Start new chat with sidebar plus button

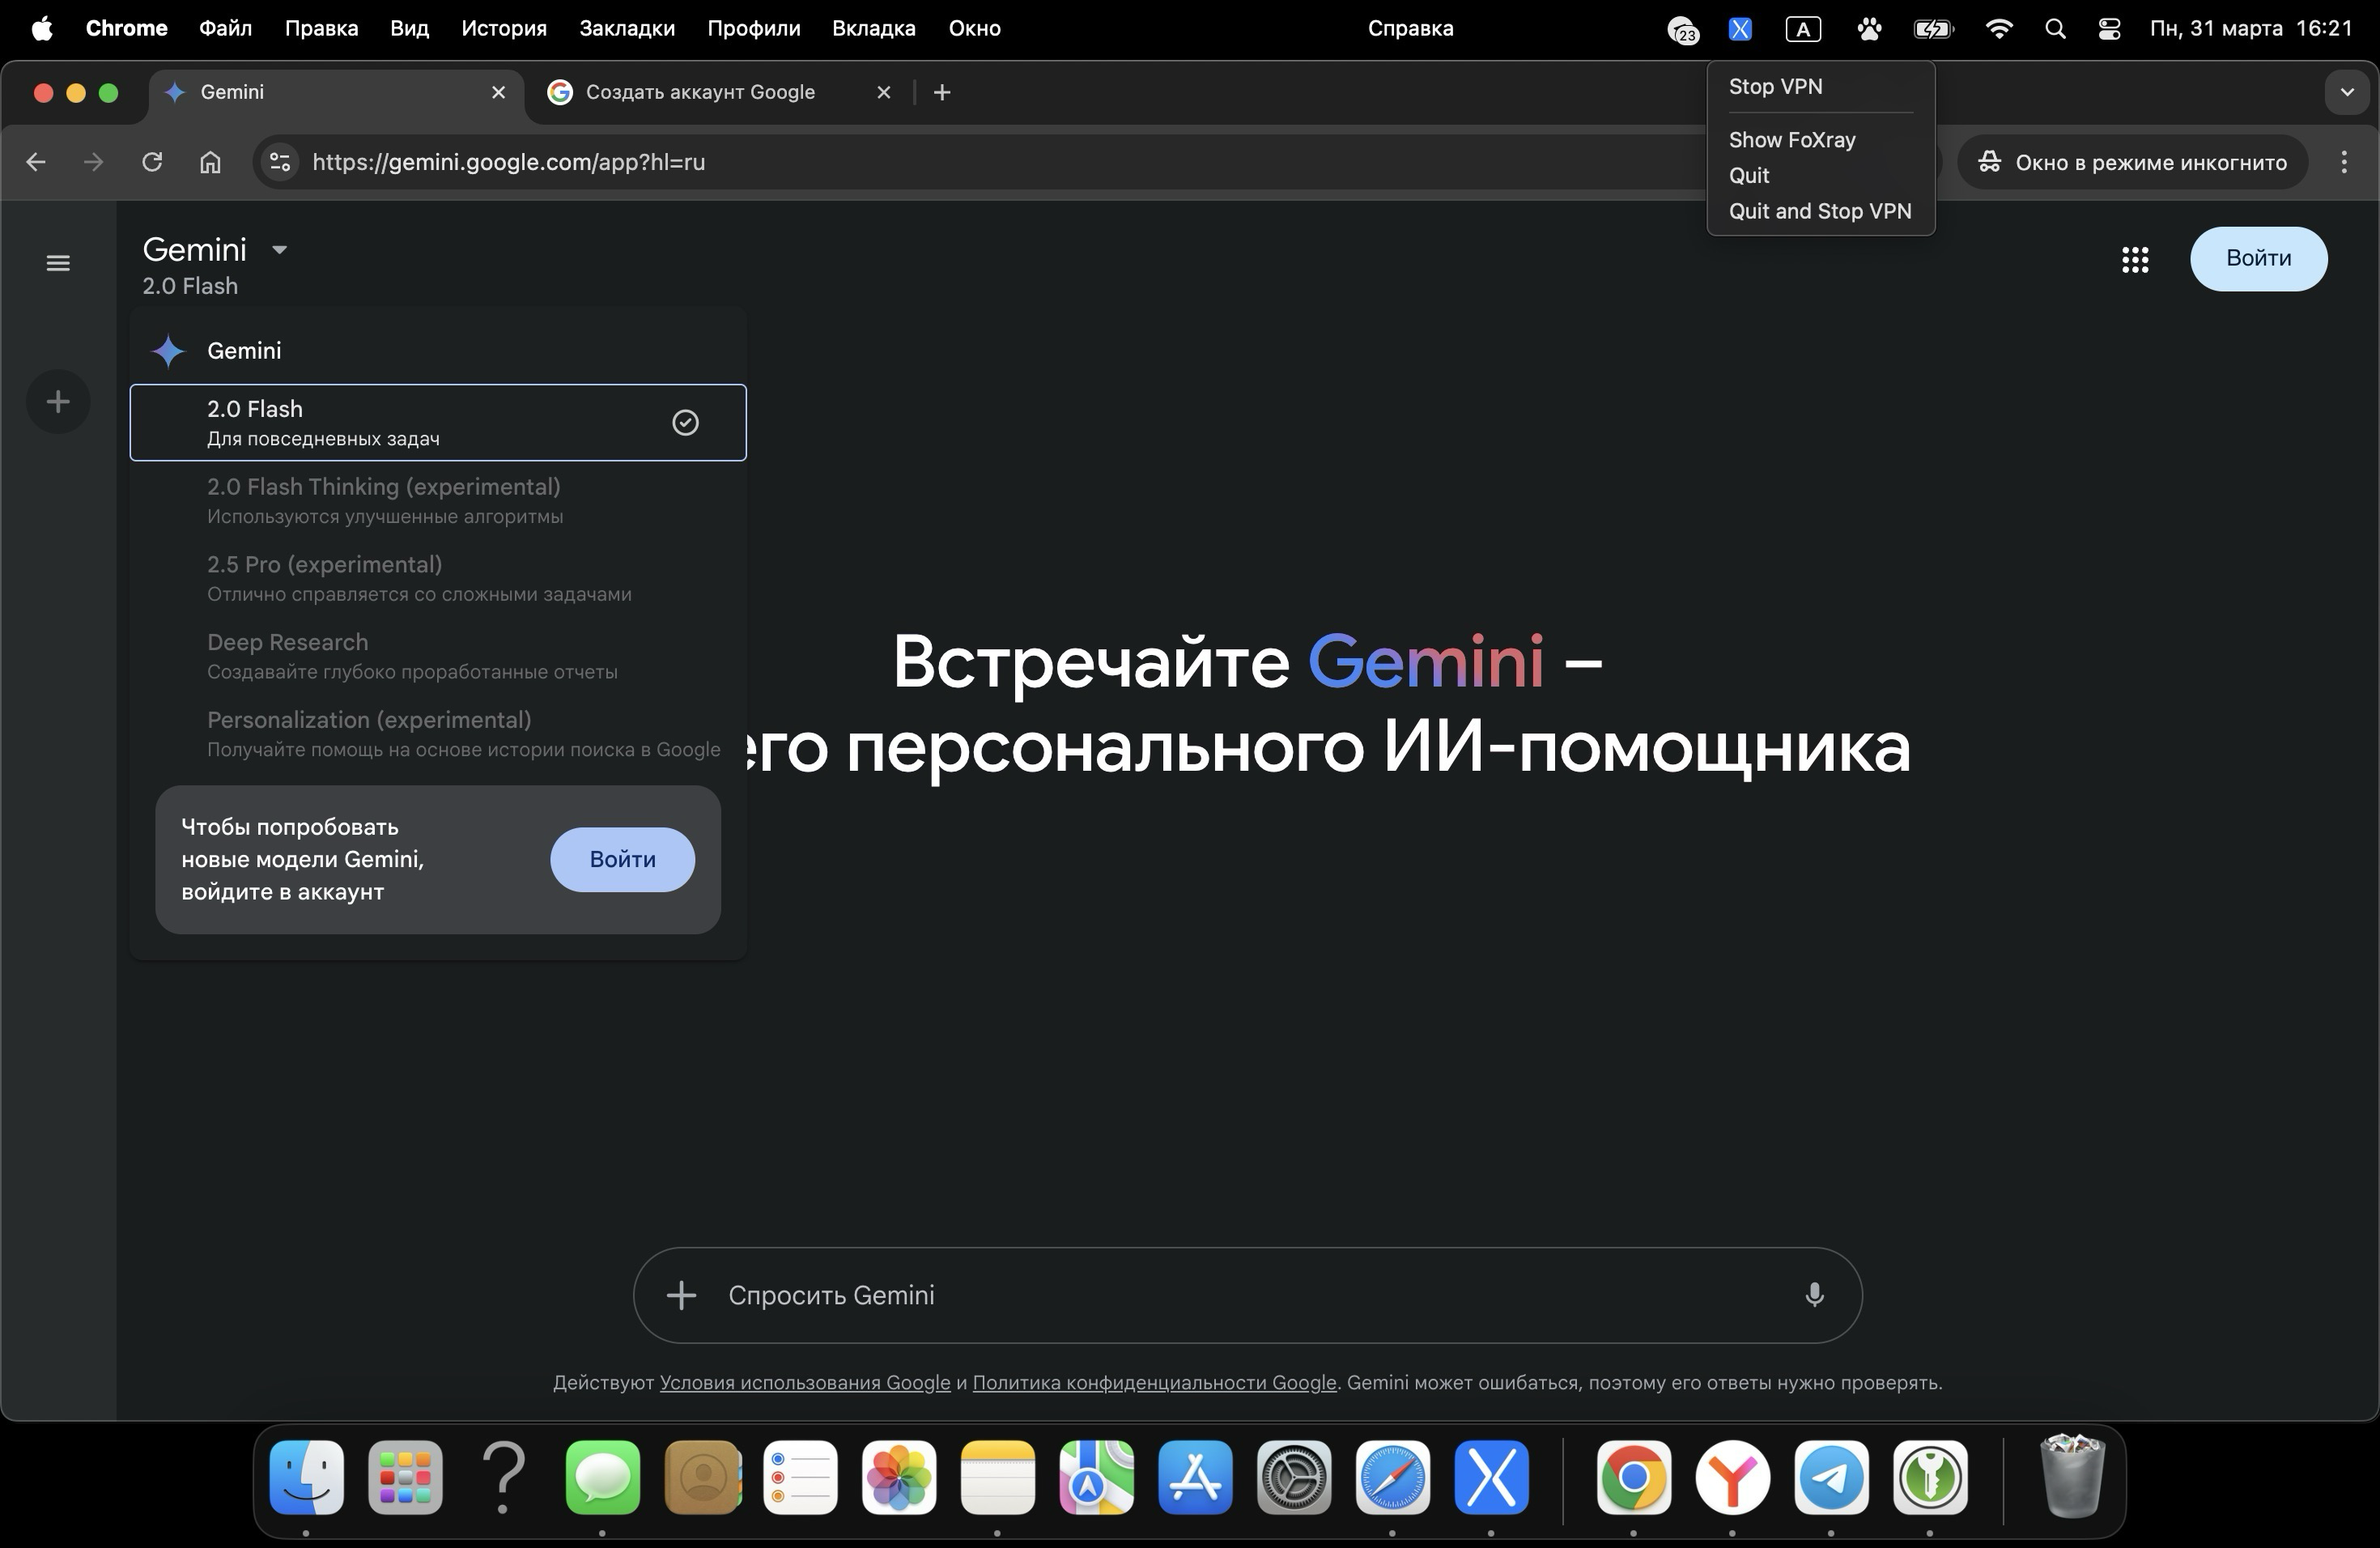click(x=58, y=402)
